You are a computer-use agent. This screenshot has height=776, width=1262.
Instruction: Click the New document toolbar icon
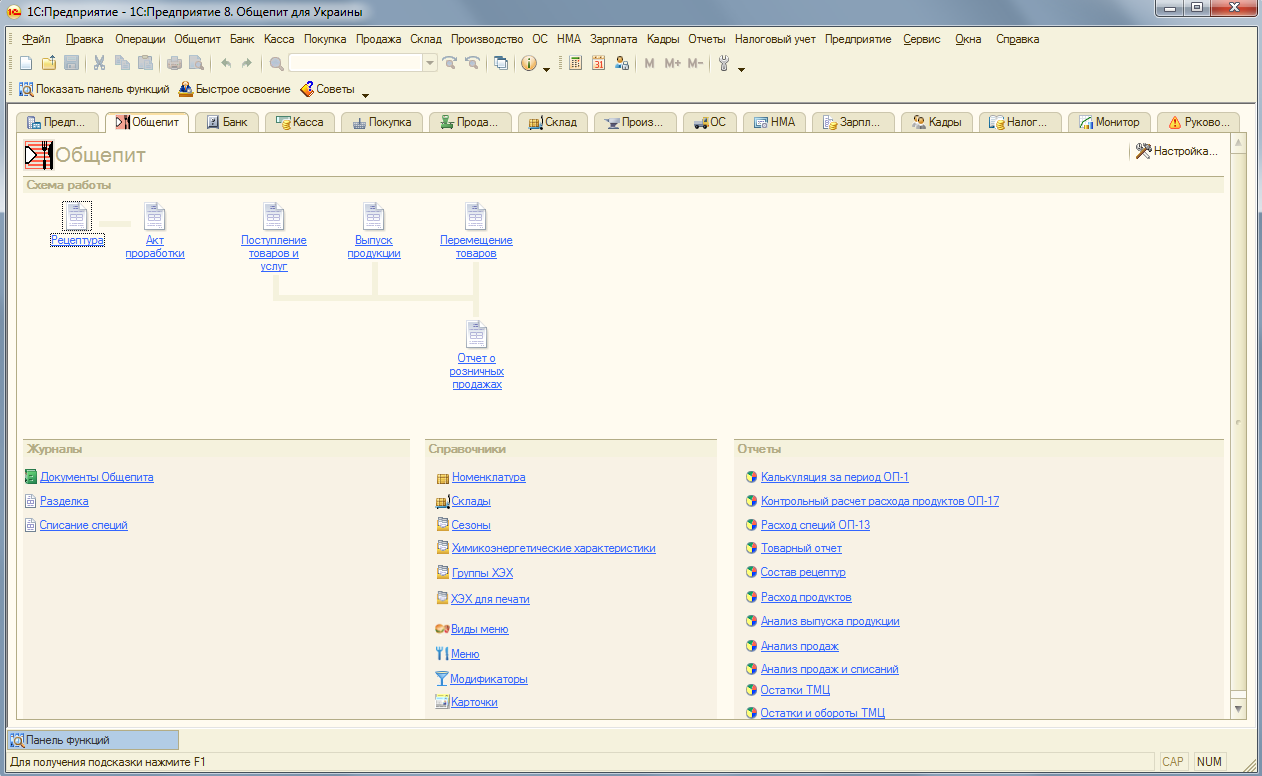coord(26,63)
